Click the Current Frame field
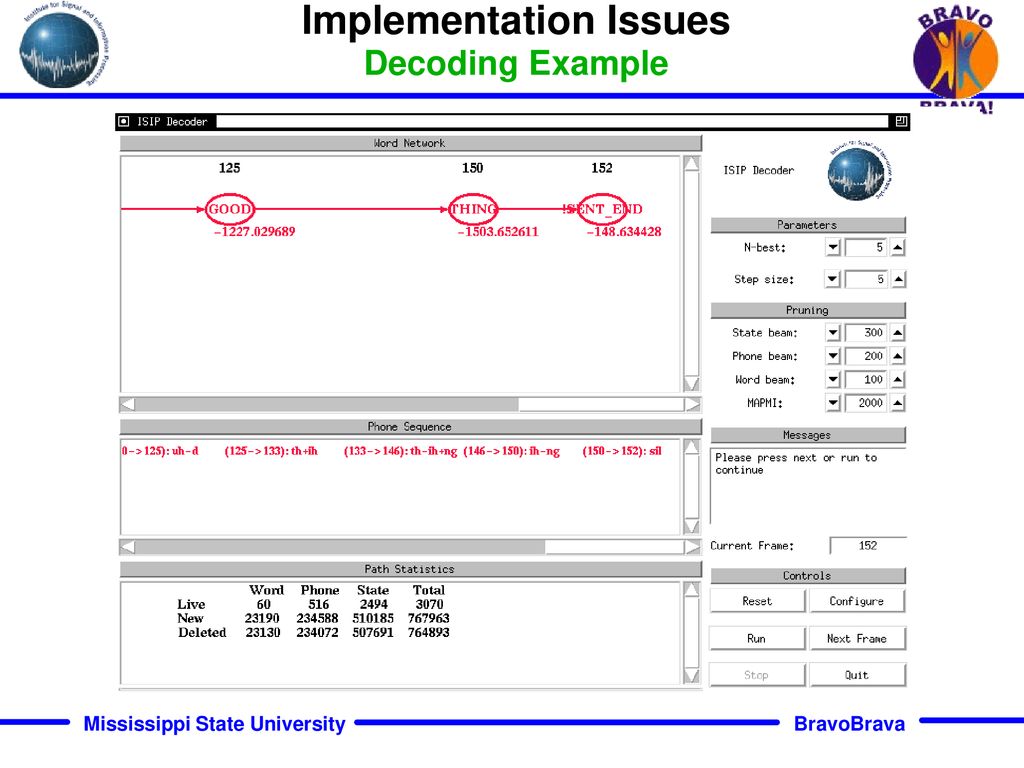This screenshot has height=768, width=1024. 868,546
